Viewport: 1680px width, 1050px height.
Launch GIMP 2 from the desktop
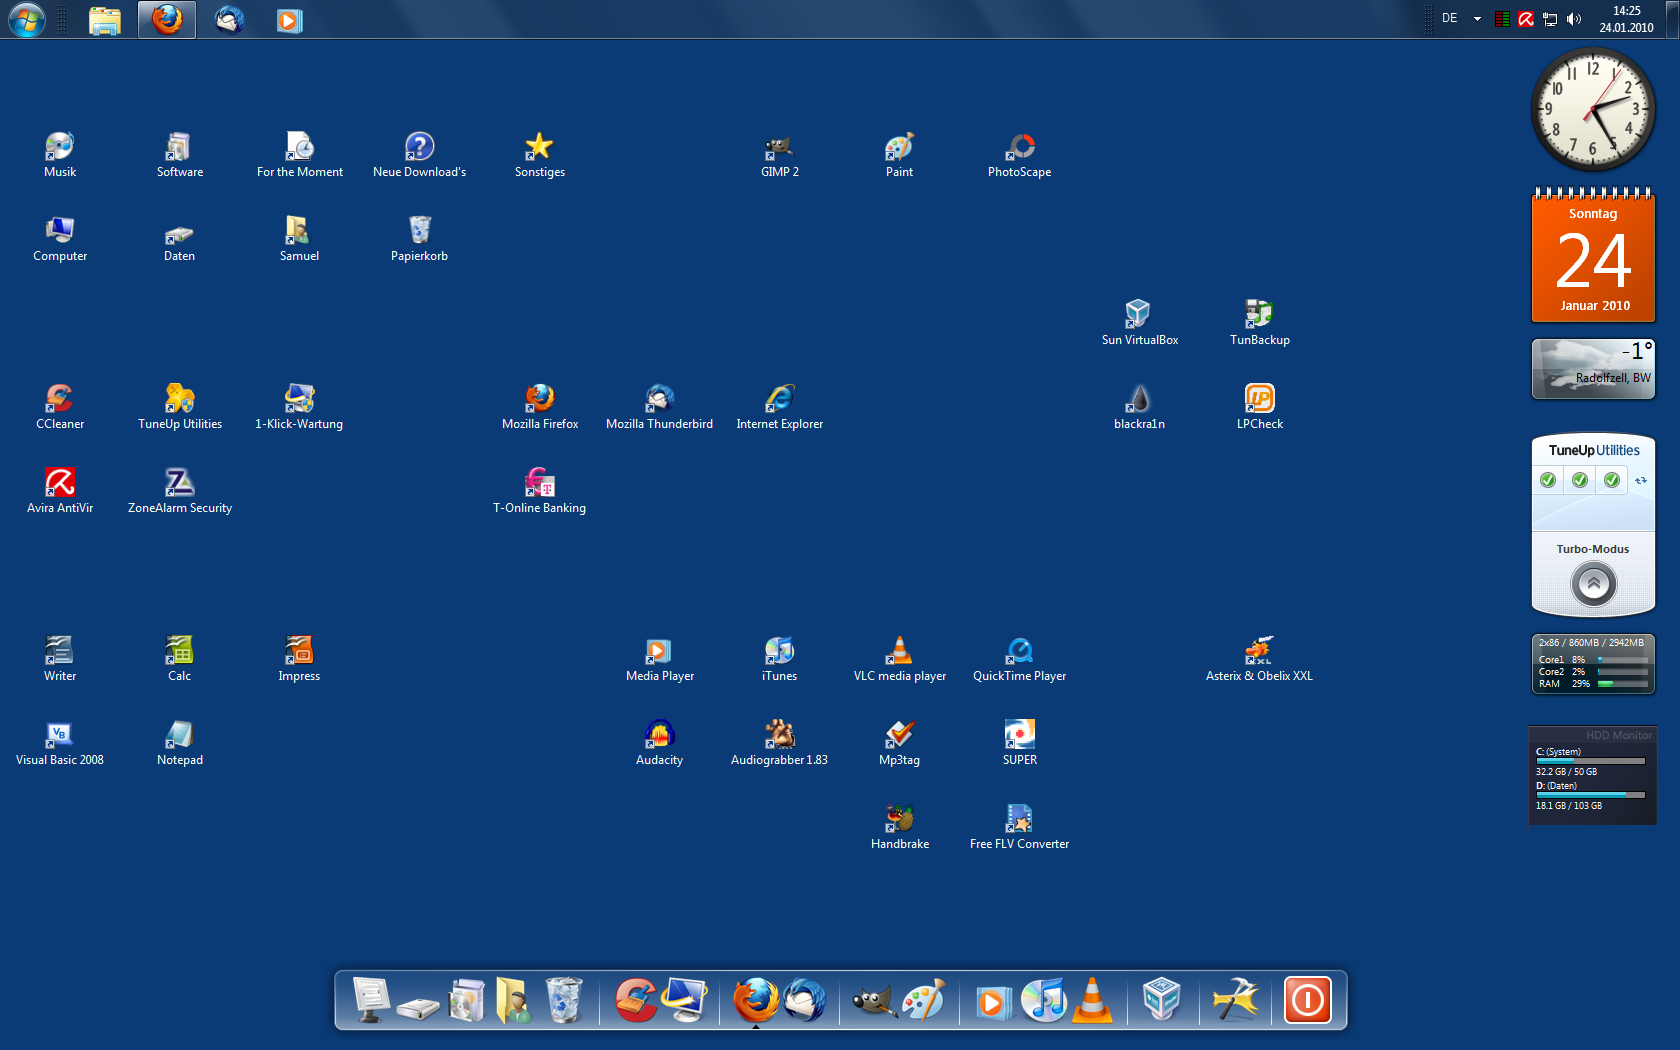[780, 155]
